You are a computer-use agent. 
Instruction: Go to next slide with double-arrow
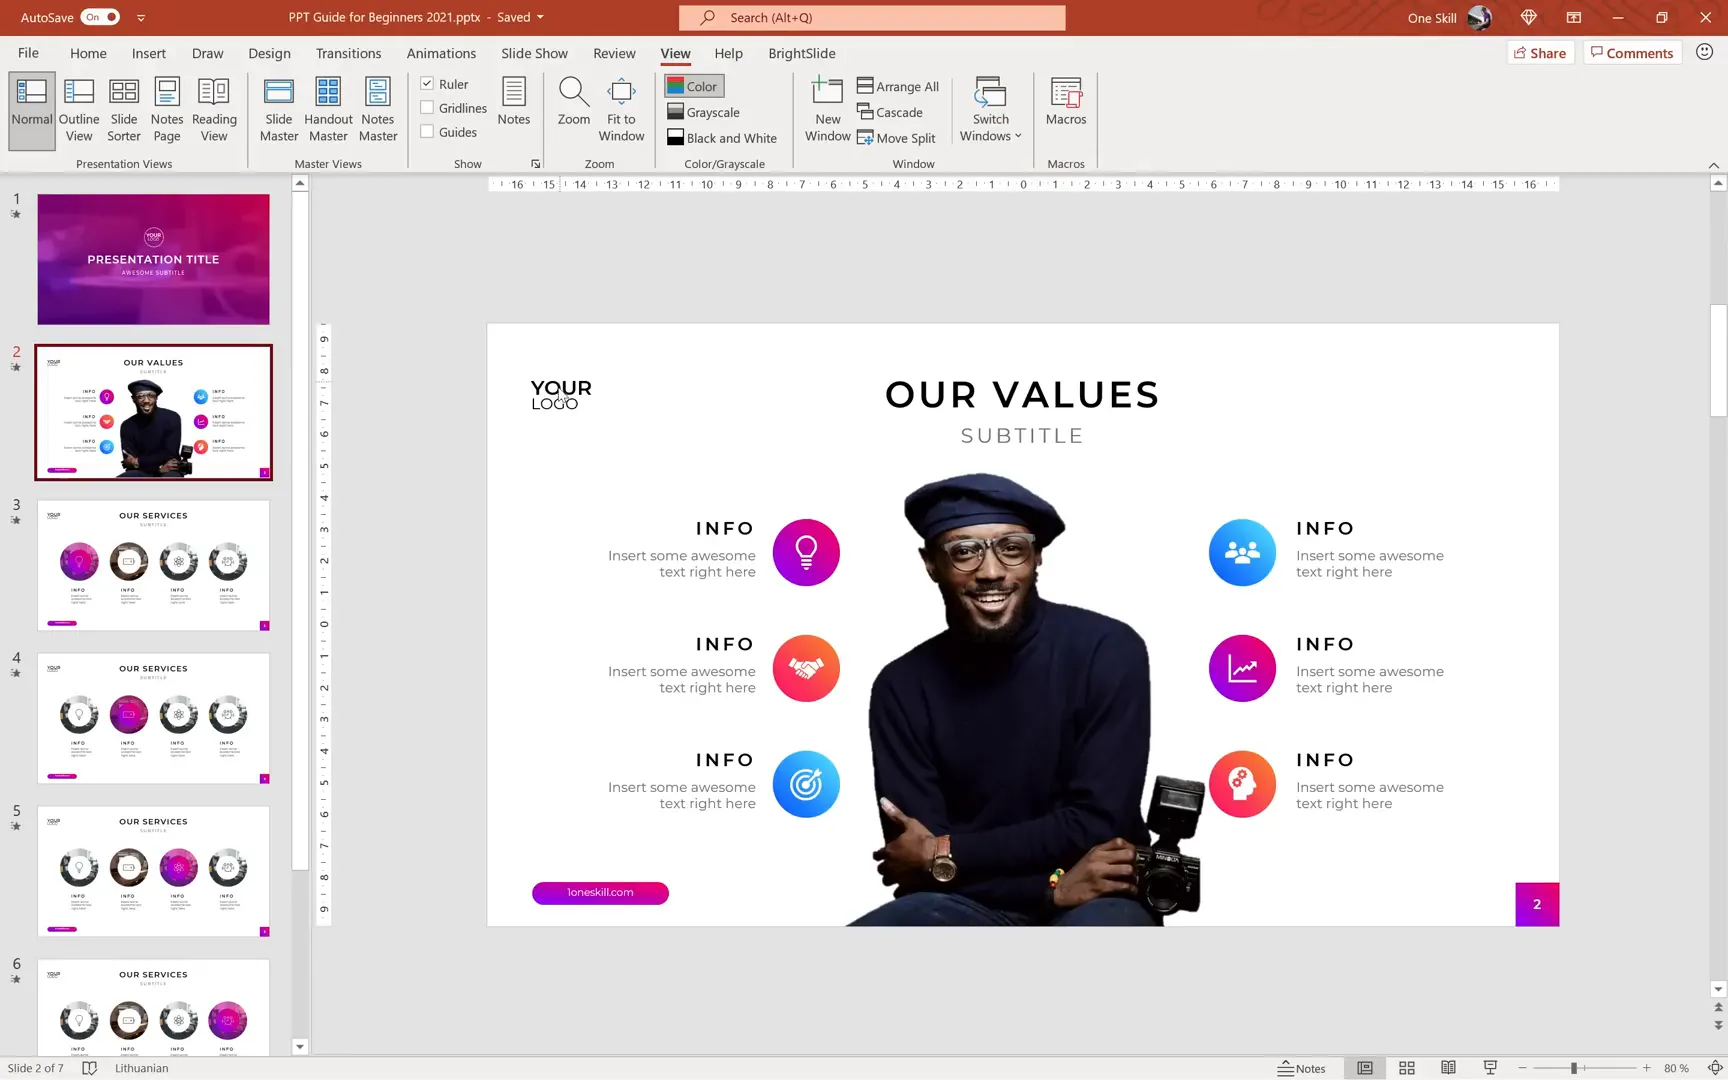point(1718,1025)
